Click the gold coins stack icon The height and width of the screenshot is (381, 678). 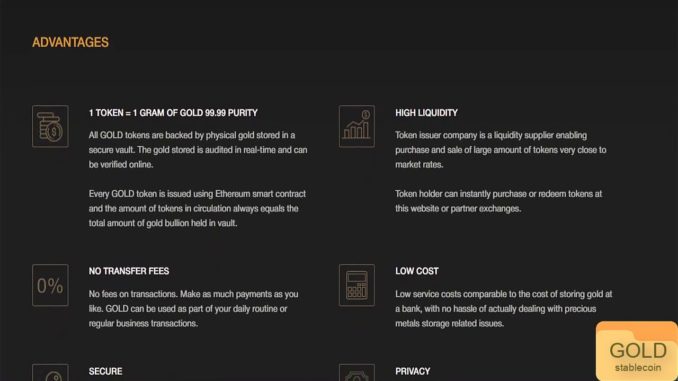click(x=50, y=126)
